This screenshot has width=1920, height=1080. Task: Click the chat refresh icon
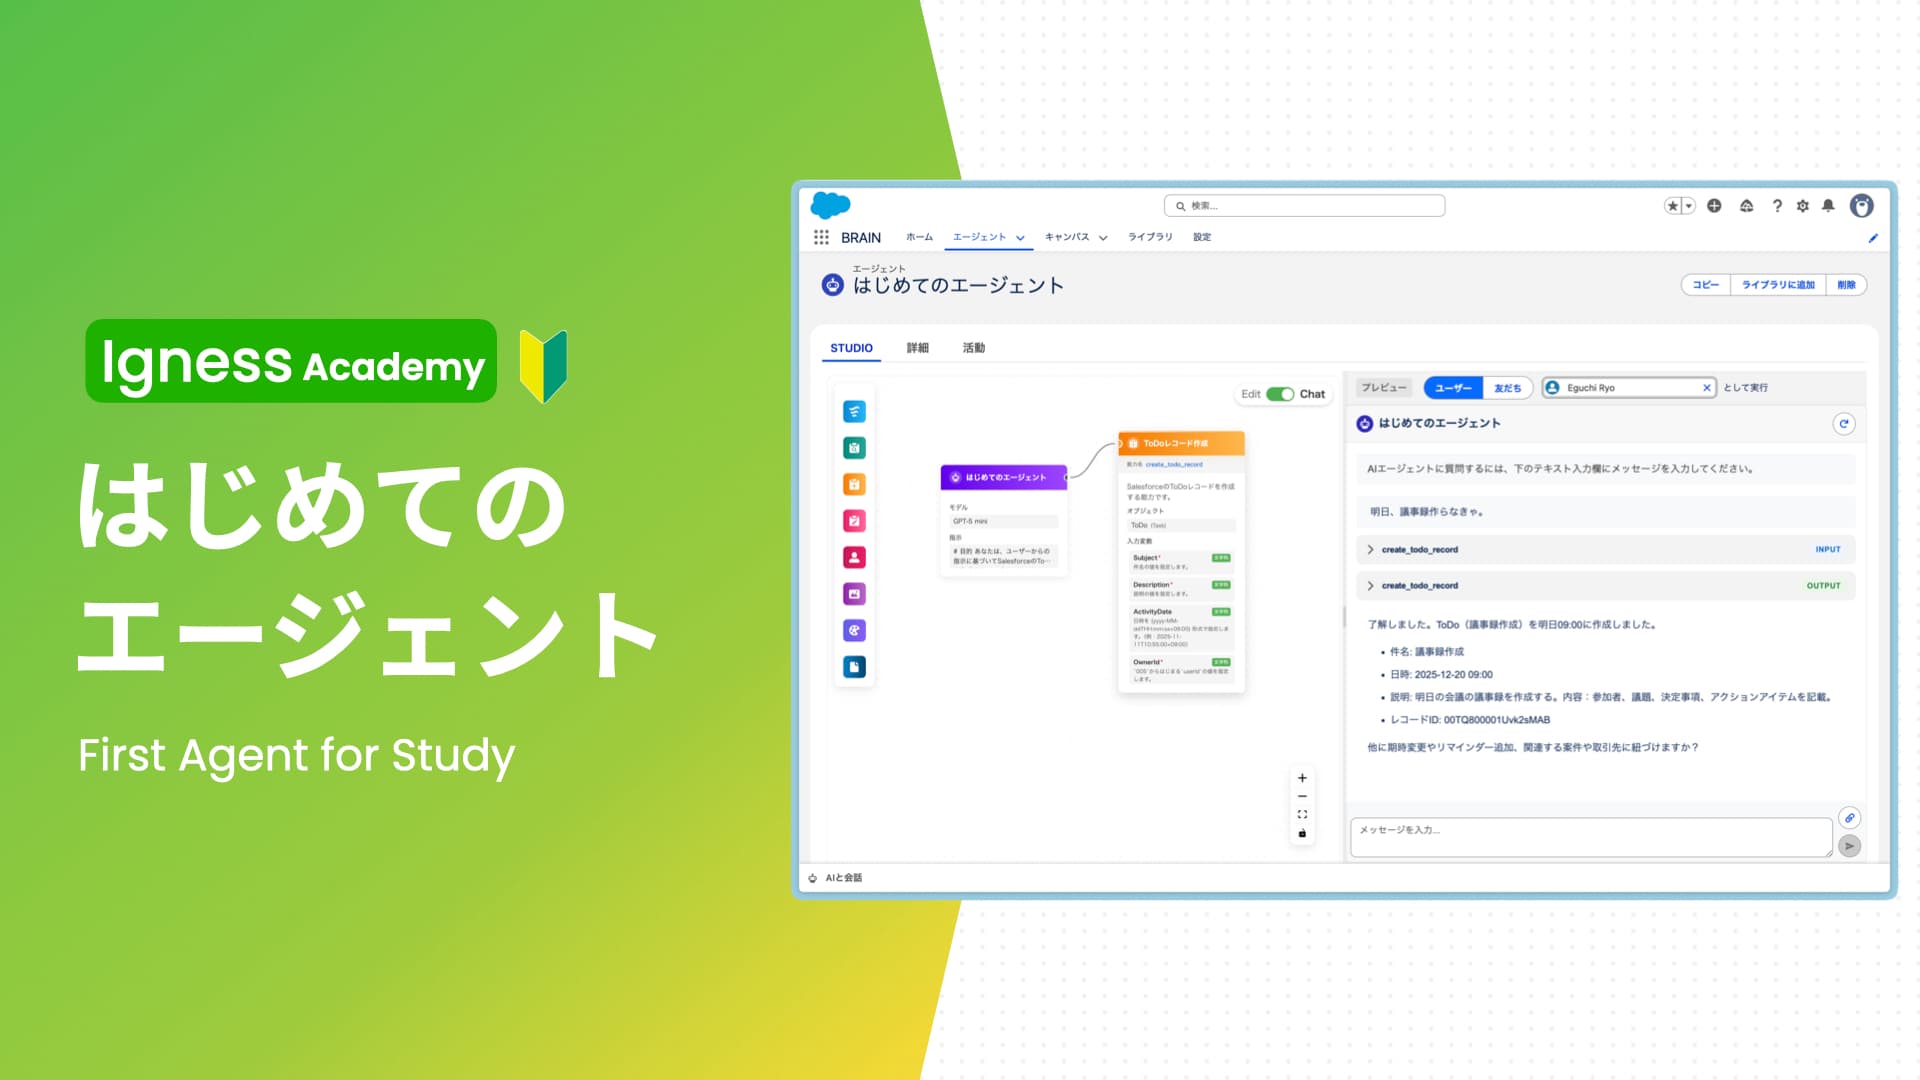point(1844,424)
